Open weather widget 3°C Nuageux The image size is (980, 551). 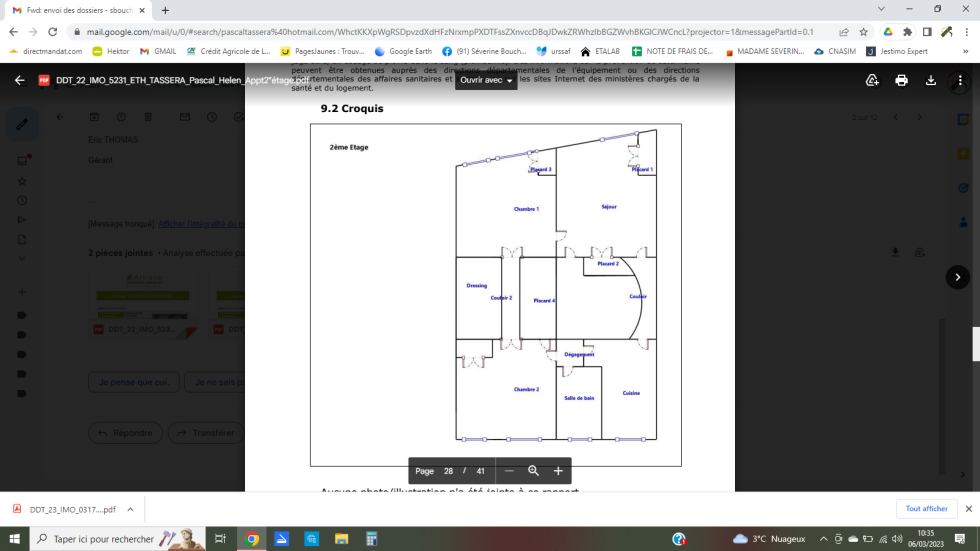tap(769, 539)
